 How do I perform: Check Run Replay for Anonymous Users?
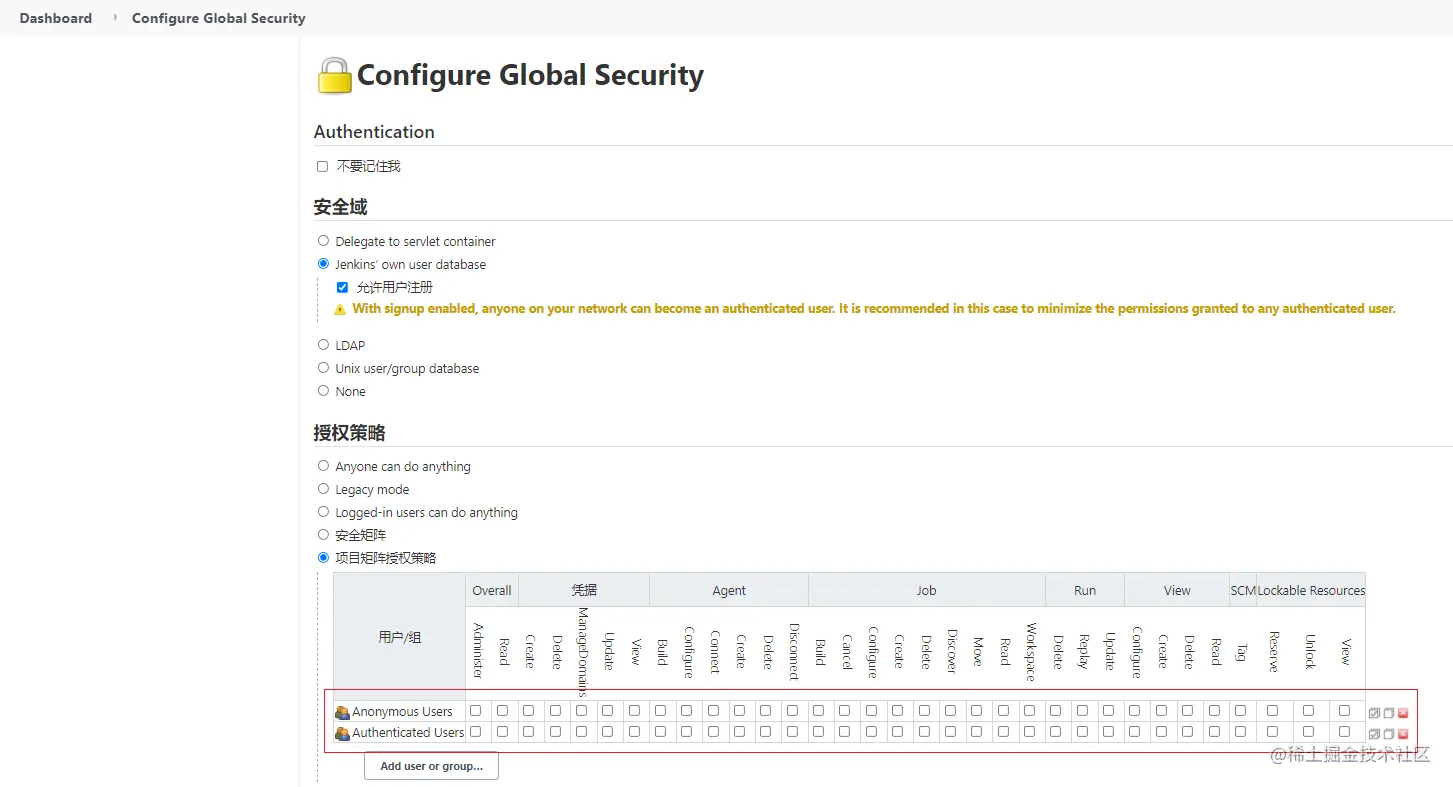click(1082, 711)
